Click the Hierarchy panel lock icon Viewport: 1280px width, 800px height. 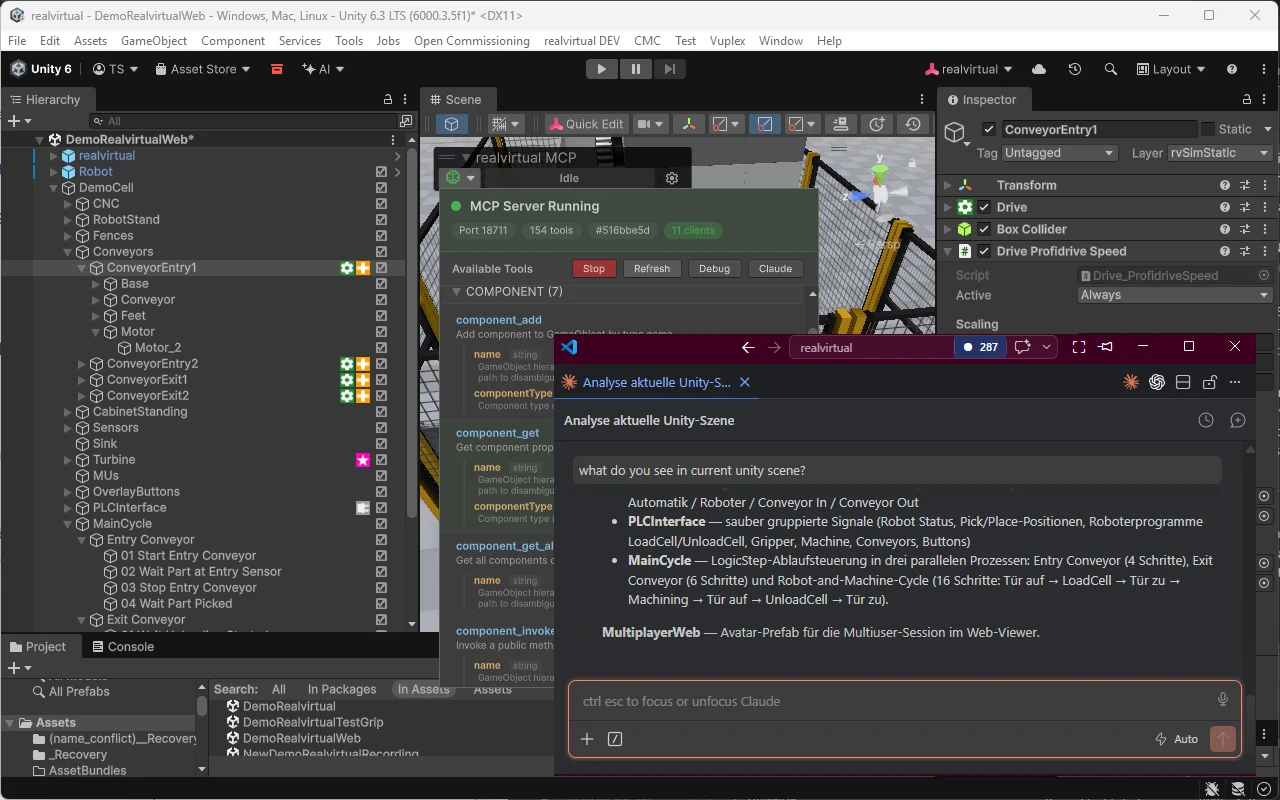(x=388, y=100)
